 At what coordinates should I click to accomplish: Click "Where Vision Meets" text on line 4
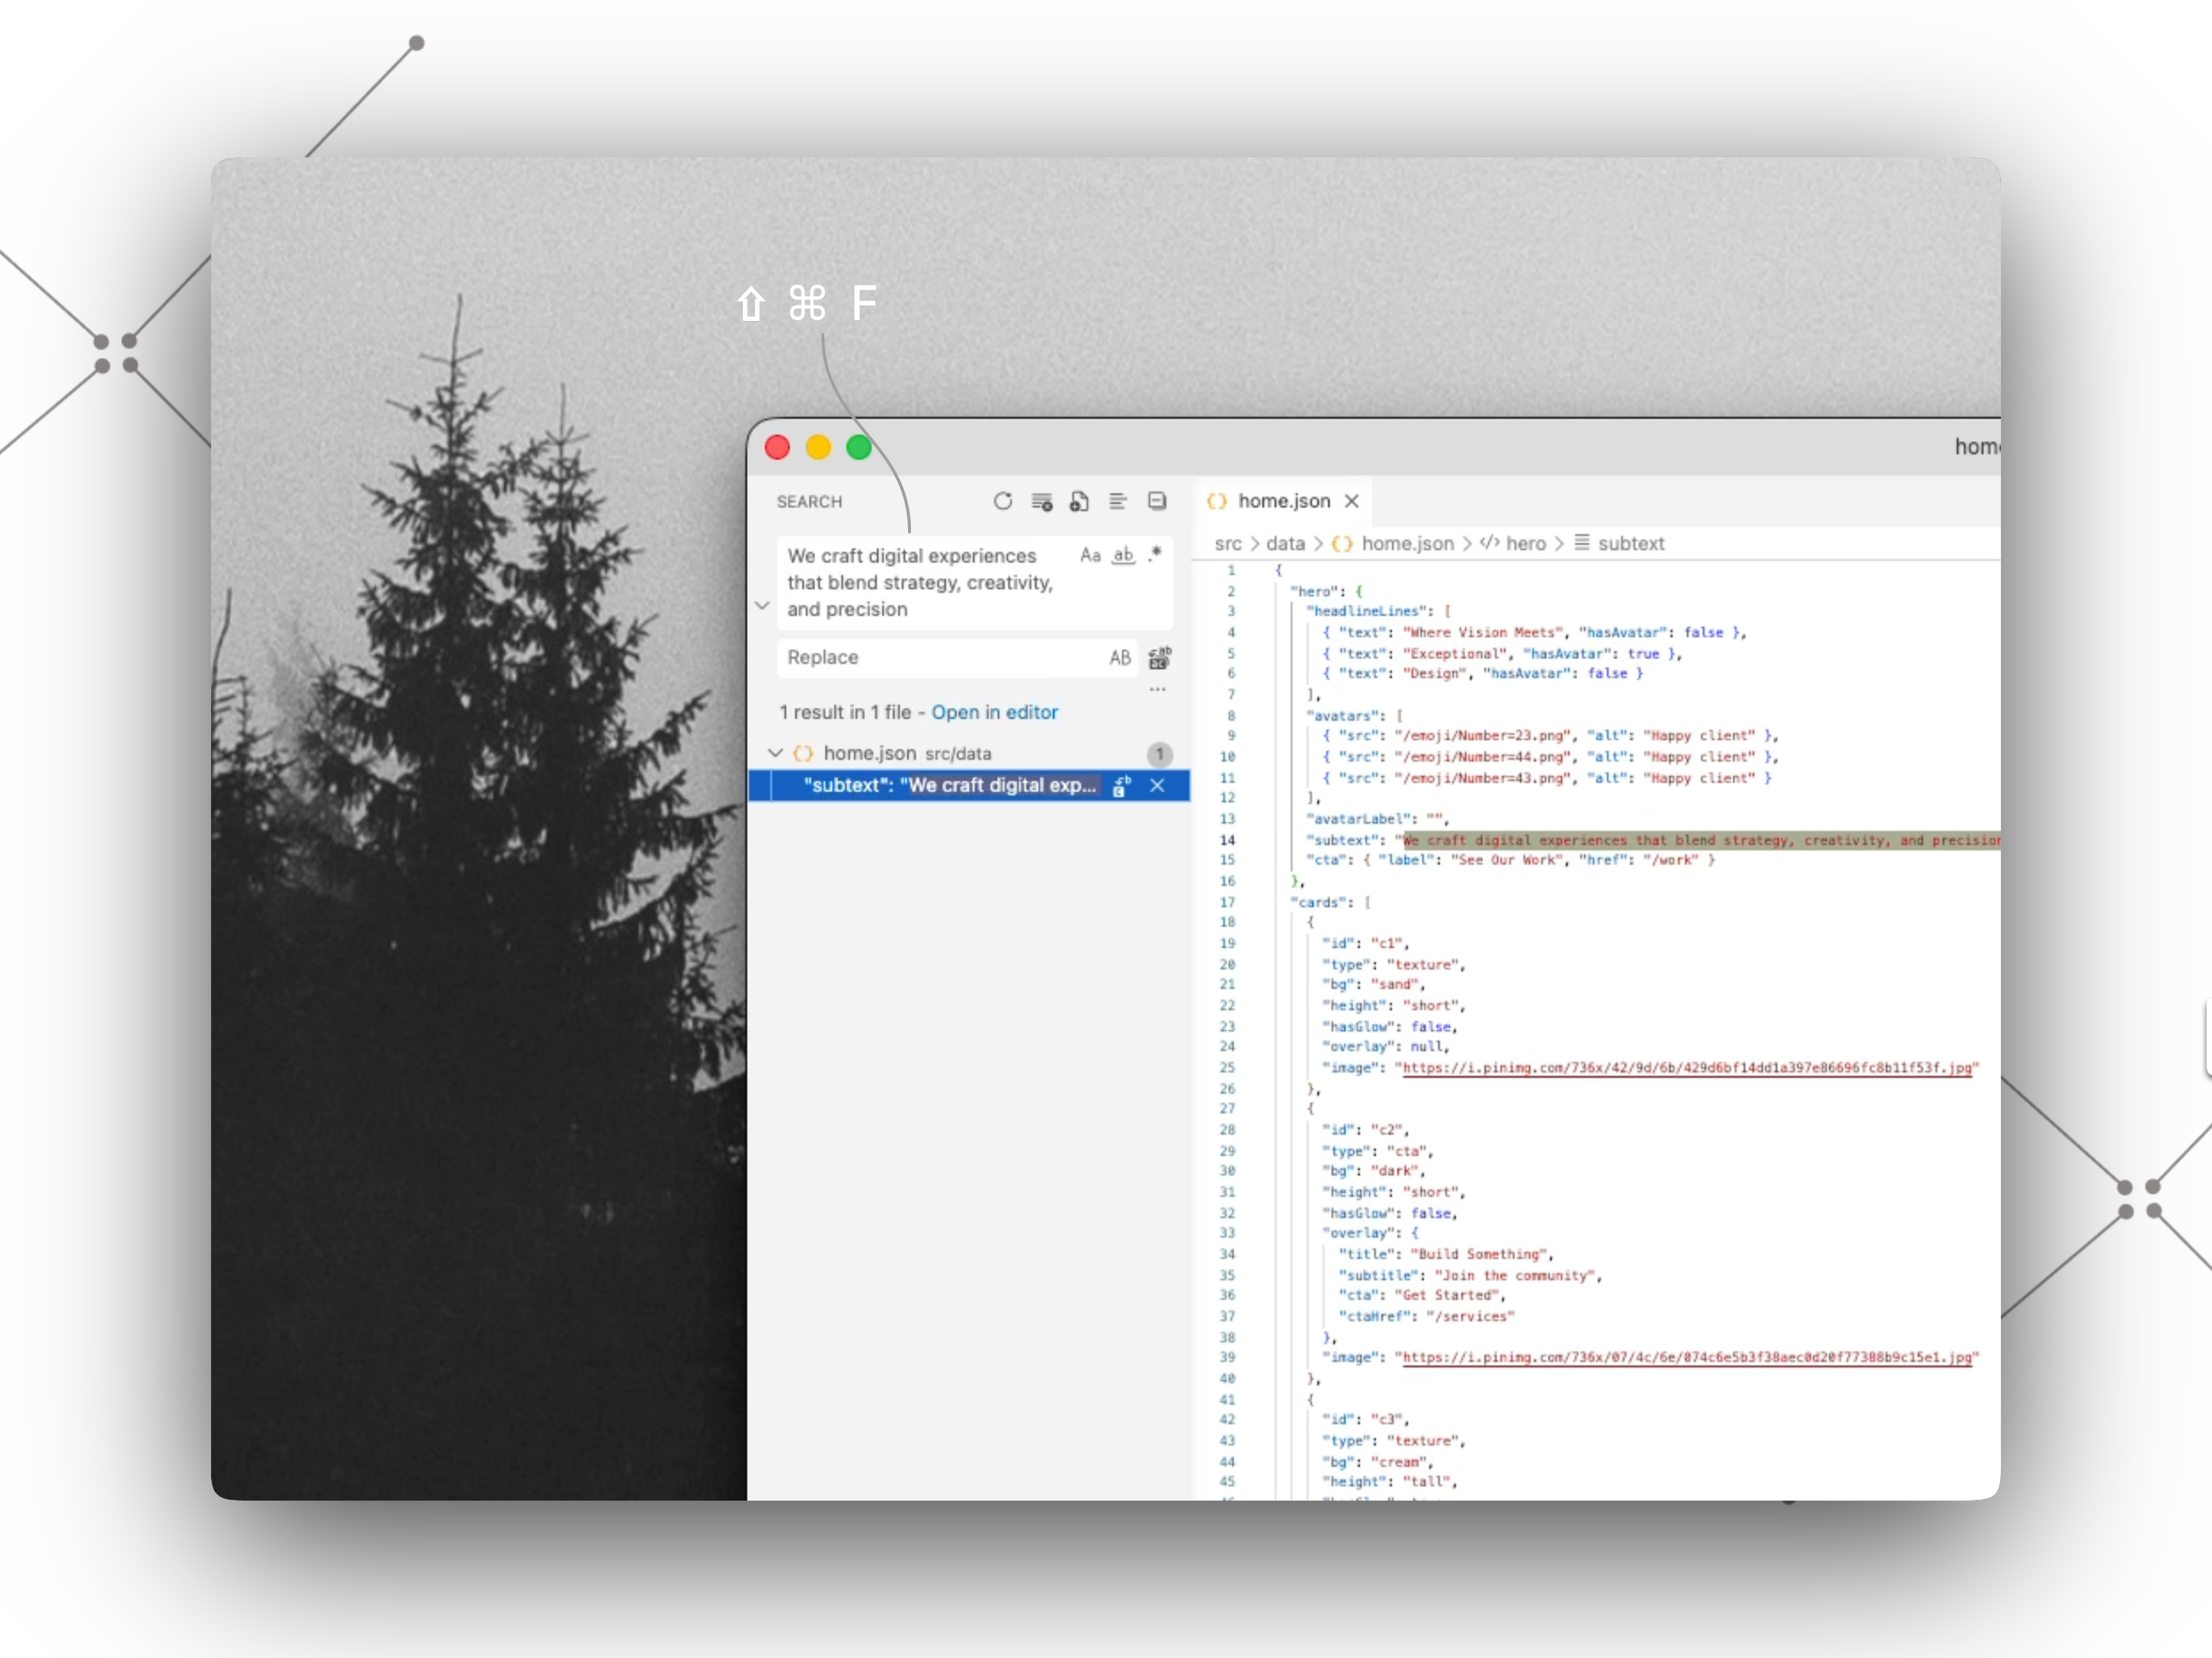[1484, 632]
